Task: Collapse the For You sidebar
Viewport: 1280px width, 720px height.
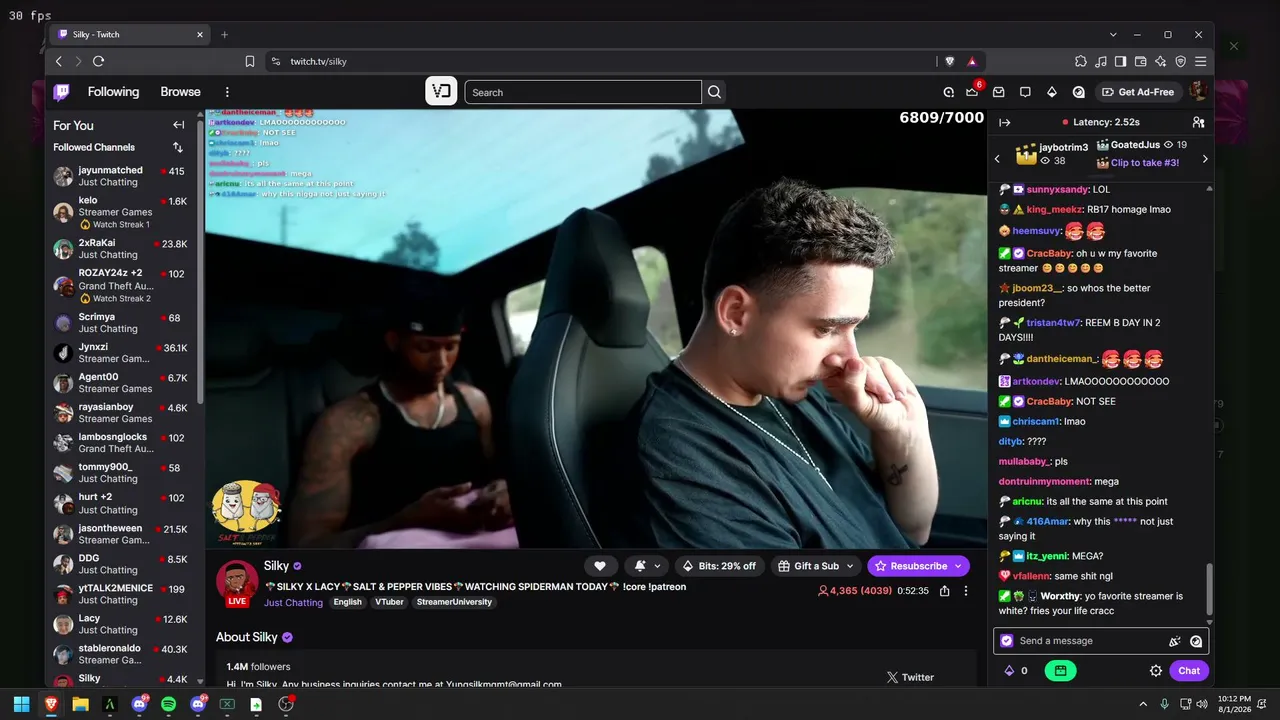Action: (x=178, y=125)
